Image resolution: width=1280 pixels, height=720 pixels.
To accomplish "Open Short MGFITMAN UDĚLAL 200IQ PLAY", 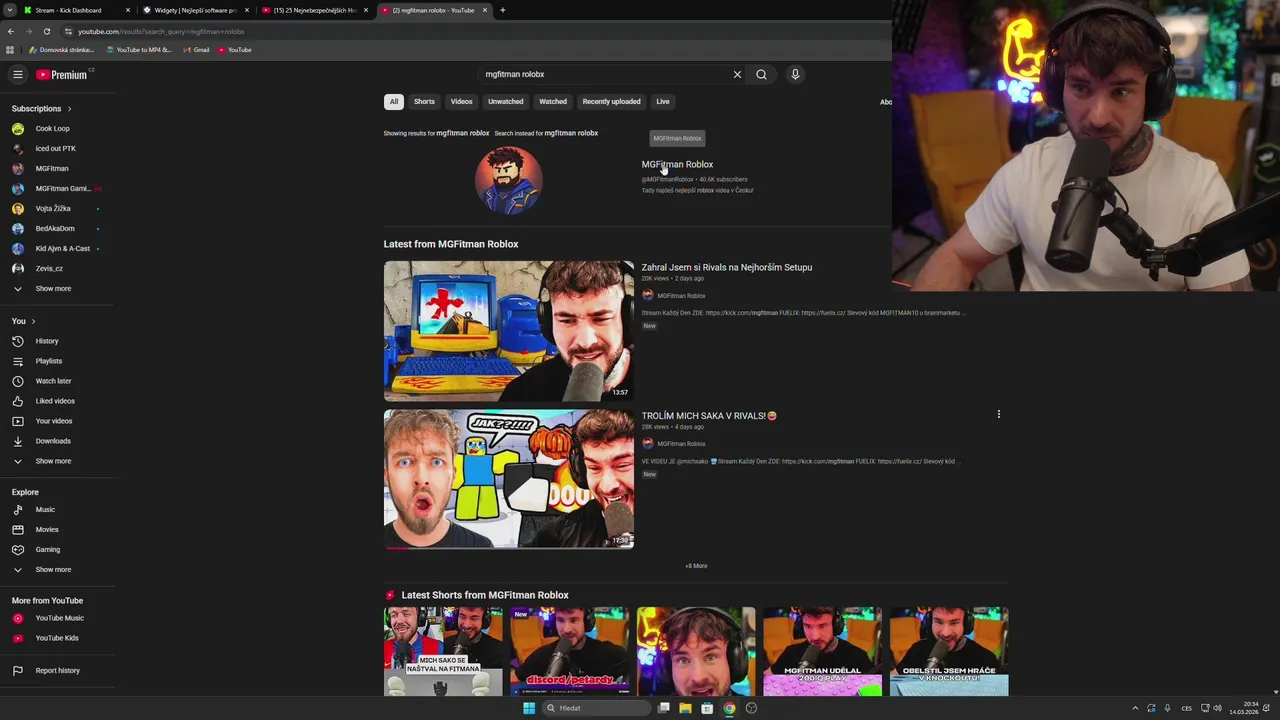I will pos(822,651).
